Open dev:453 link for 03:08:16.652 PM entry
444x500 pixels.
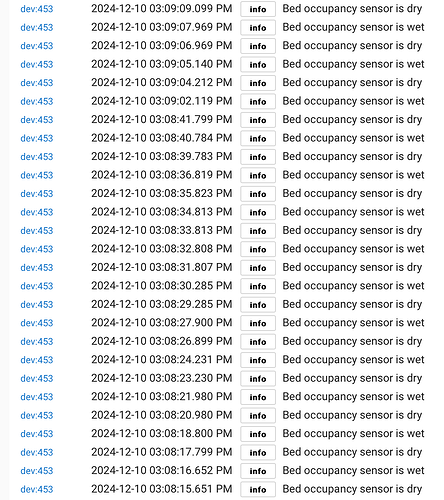coord(37,471)
